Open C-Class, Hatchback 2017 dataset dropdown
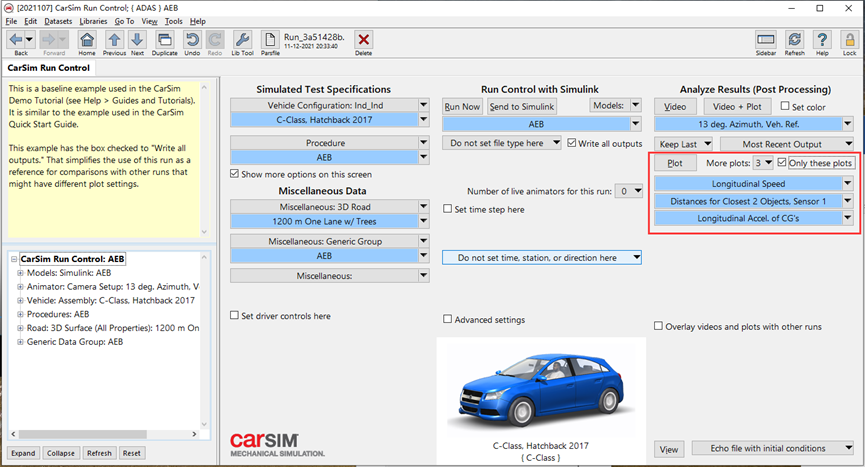 pos(424,120)
